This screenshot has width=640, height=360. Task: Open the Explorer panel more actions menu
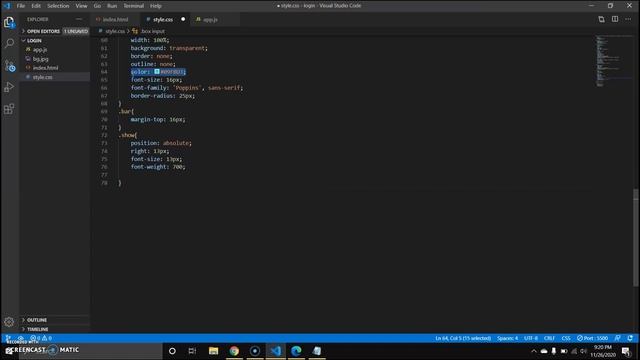pyautogui.click(x=79, y=19)
